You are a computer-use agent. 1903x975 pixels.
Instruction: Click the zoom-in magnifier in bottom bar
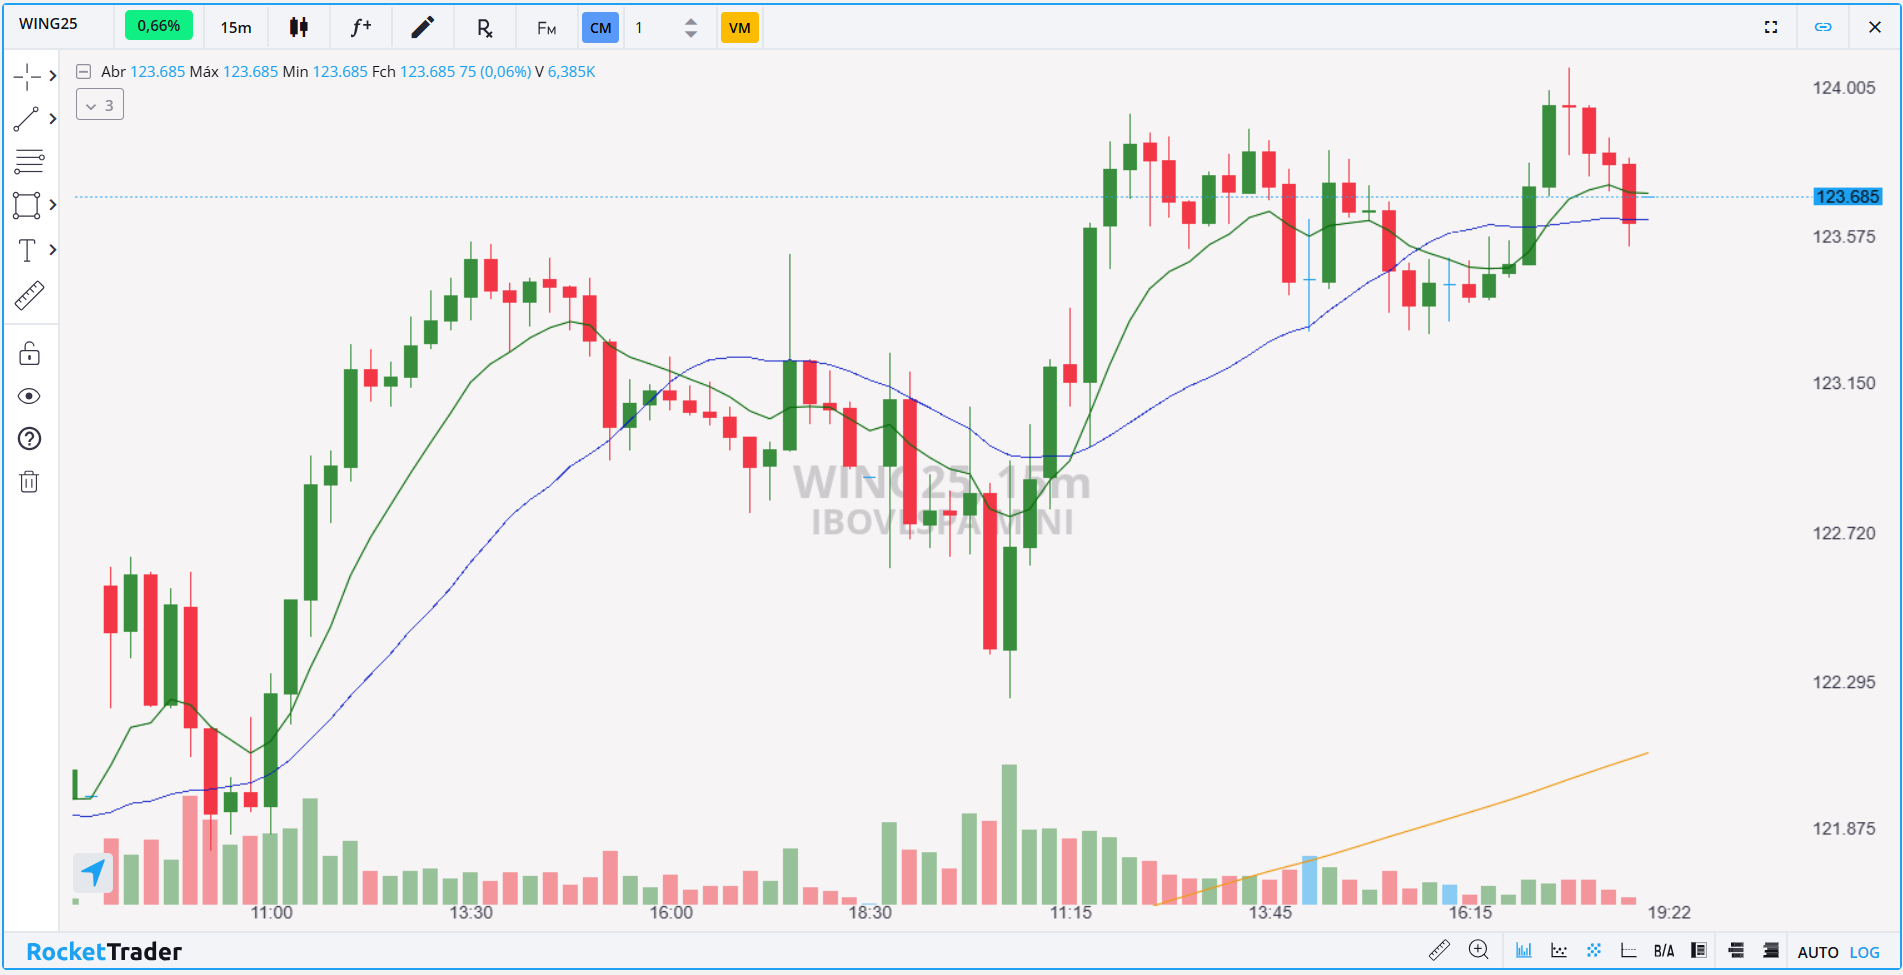pos(1478,950)
